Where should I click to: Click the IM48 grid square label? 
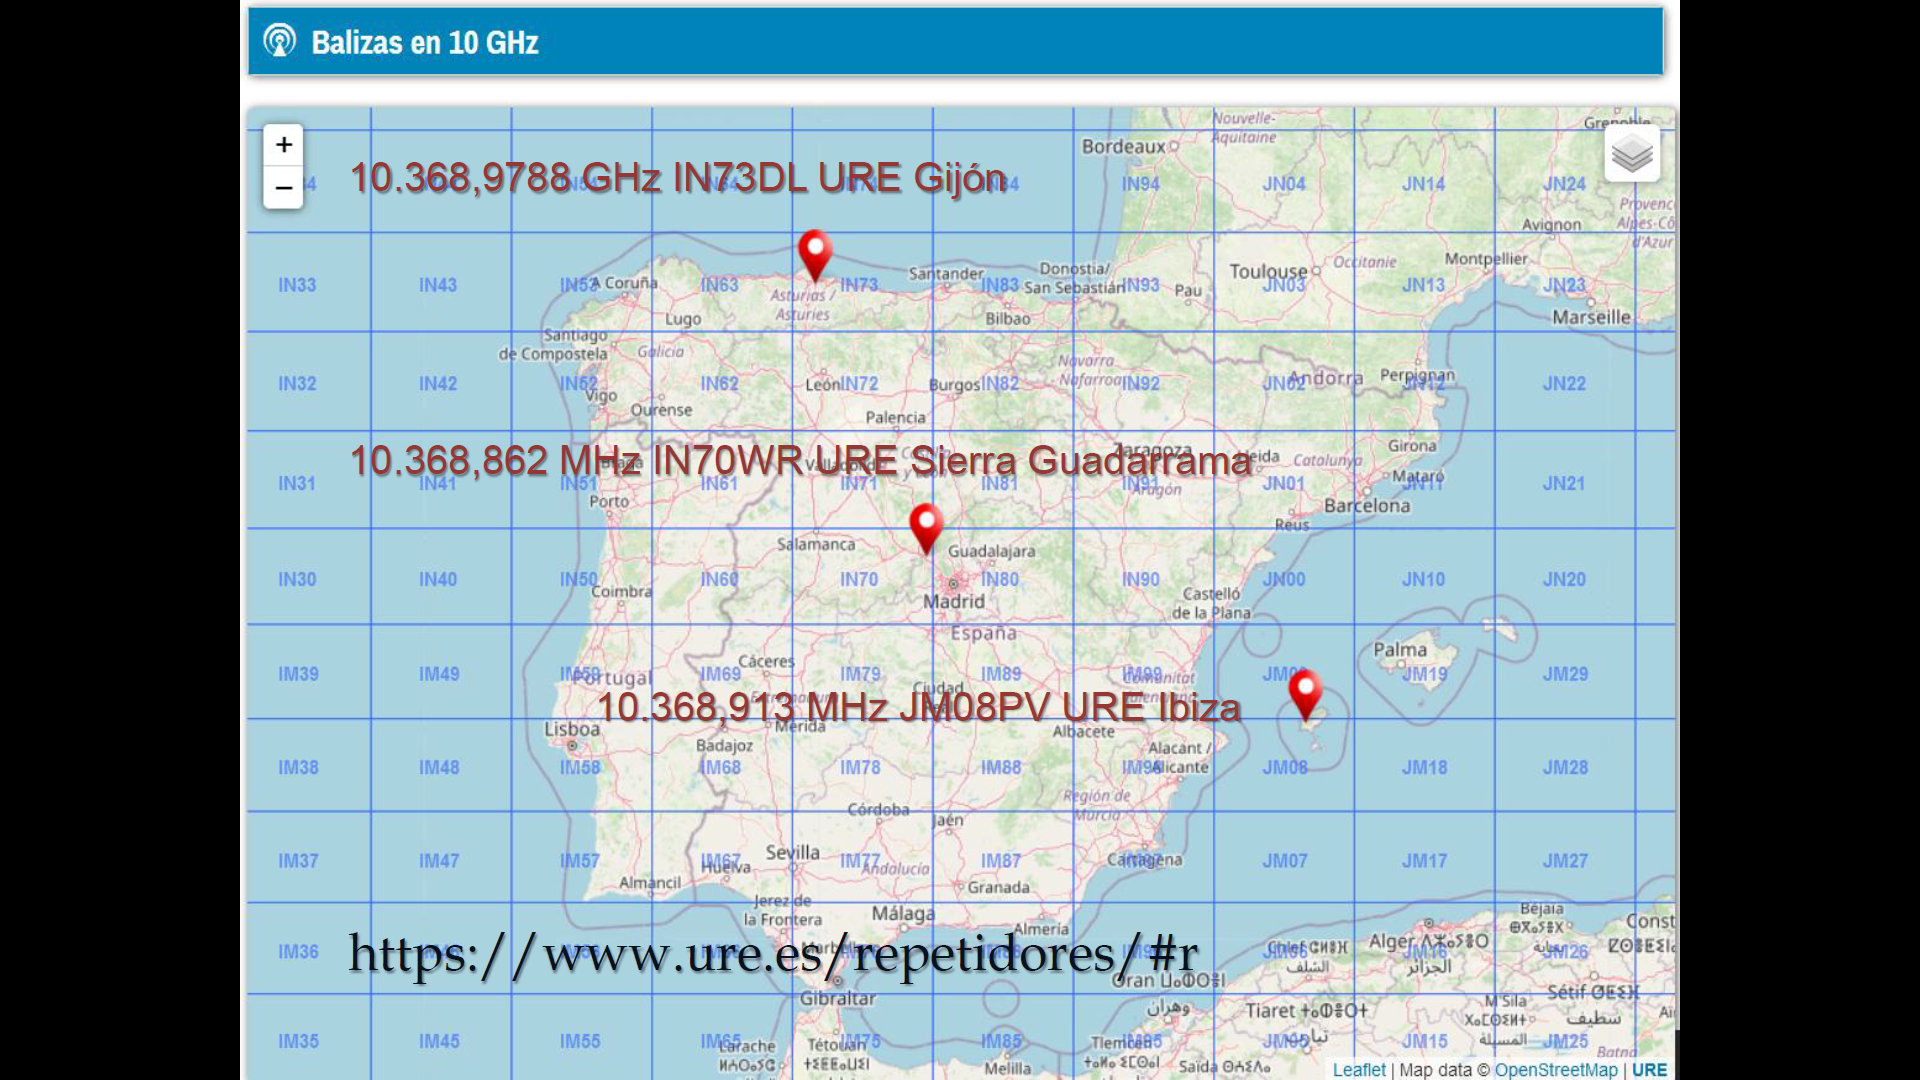439,768
